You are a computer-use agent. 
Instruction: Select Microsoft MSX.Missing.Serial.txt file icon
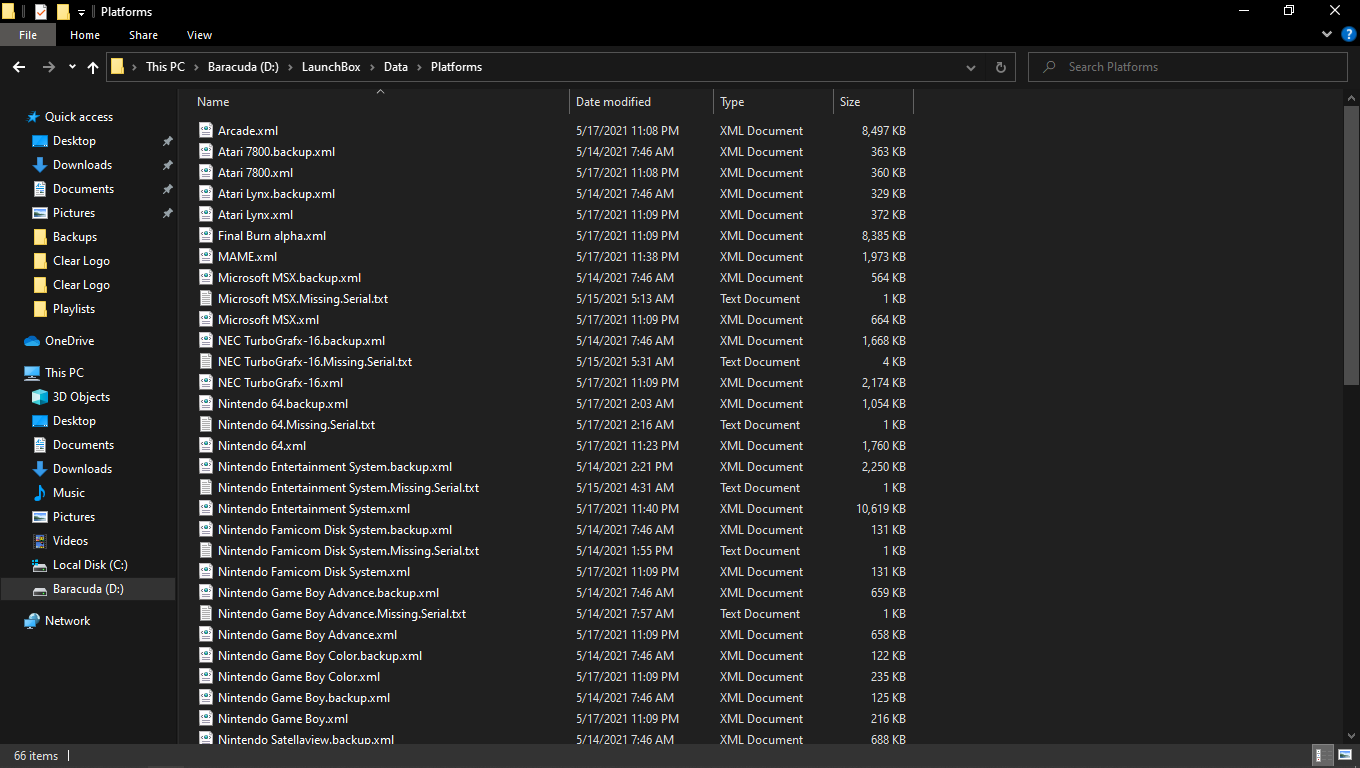(x=206, y=299)
